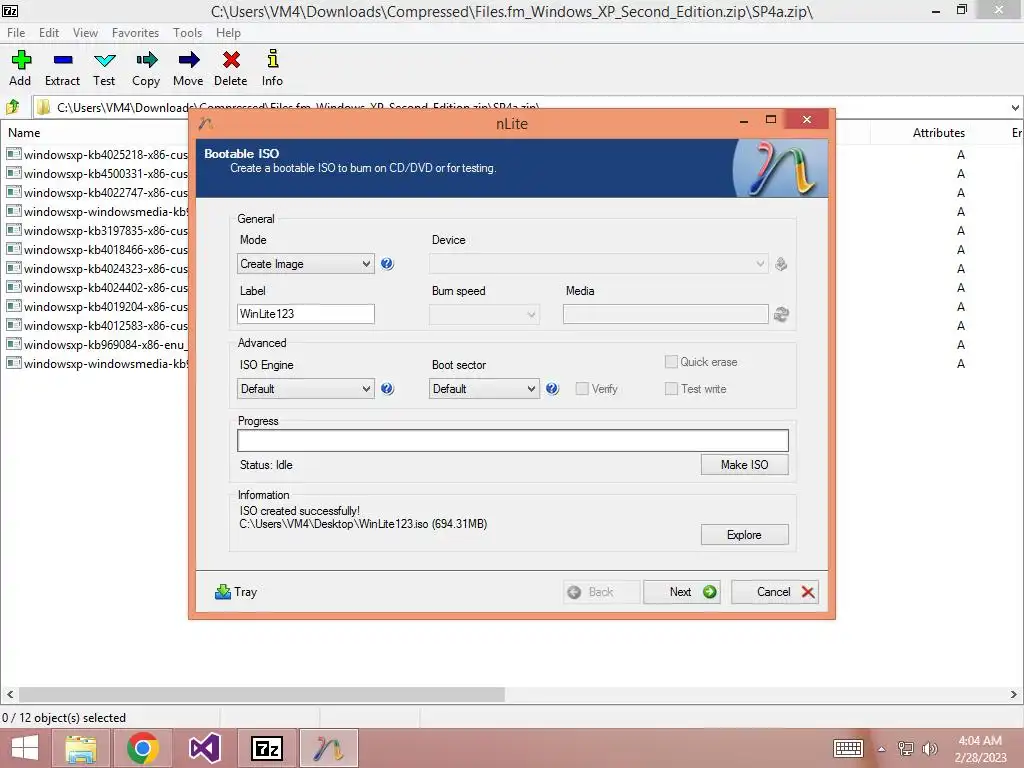Click the Delete icon in 7-Zip toolbar
The width and height of the screenshot is (1024, 768).
[231, 68]
